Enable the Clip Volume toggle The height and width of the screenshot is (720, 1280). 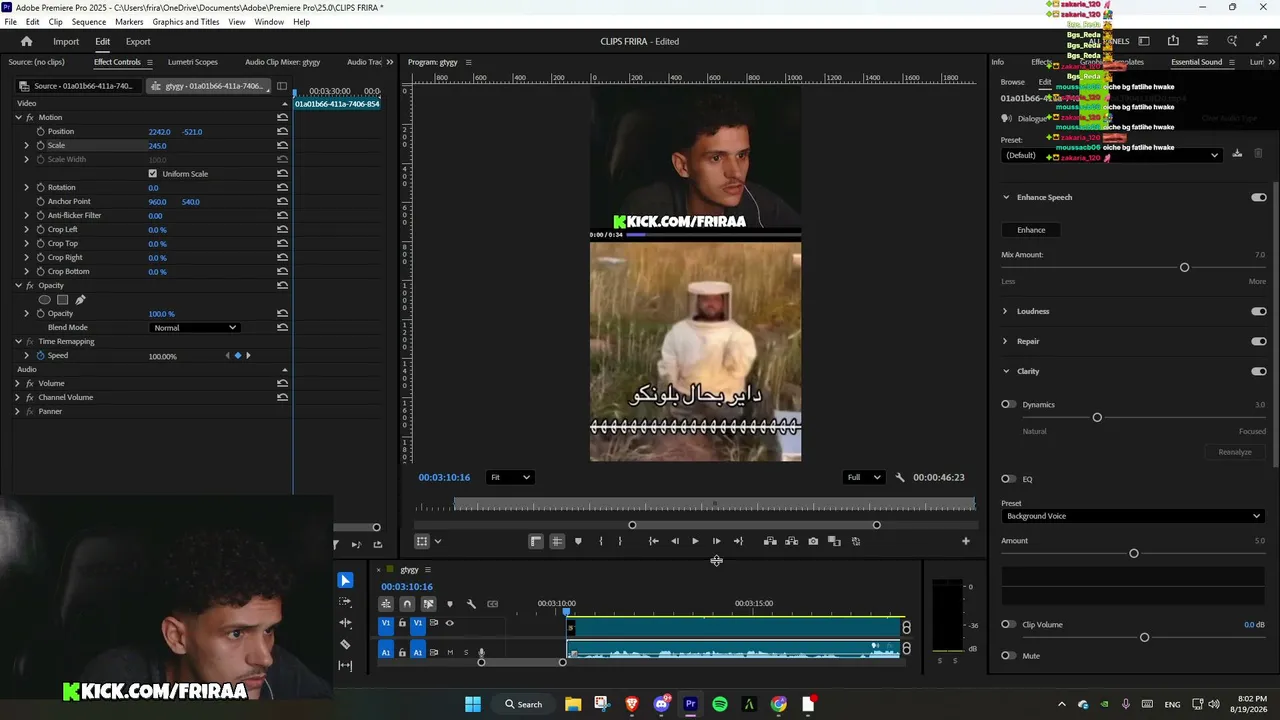[x=1009, y=625]
